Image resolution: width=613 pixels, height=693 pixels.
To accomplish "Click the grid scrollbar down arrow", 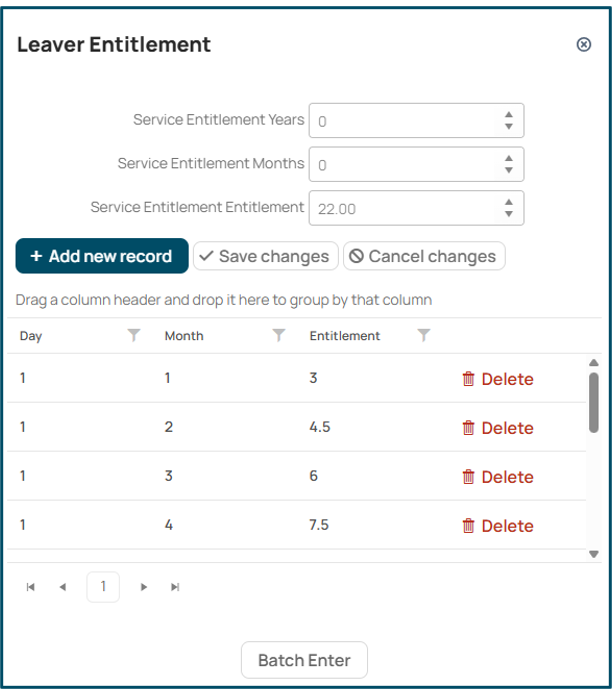I will click(594, 554).
